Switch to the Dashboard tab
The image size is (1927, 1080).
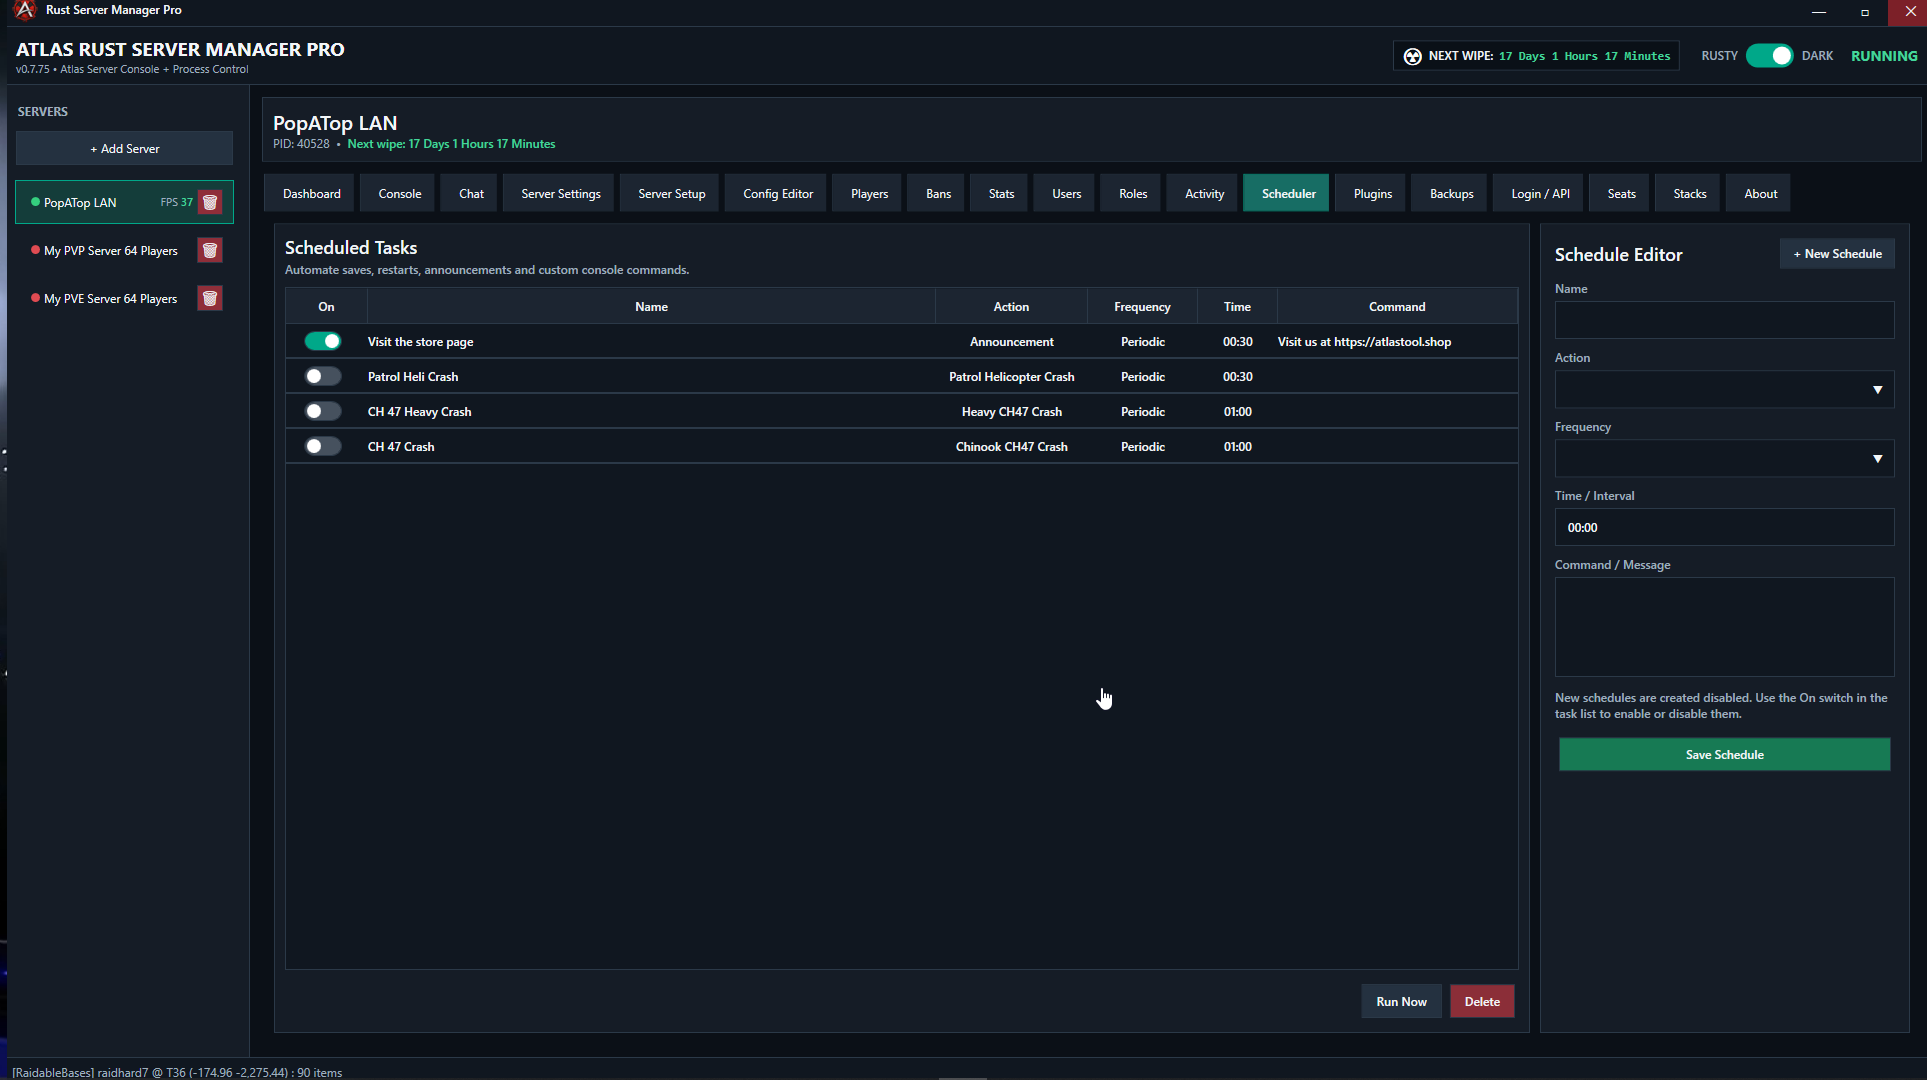pos(311,193)
